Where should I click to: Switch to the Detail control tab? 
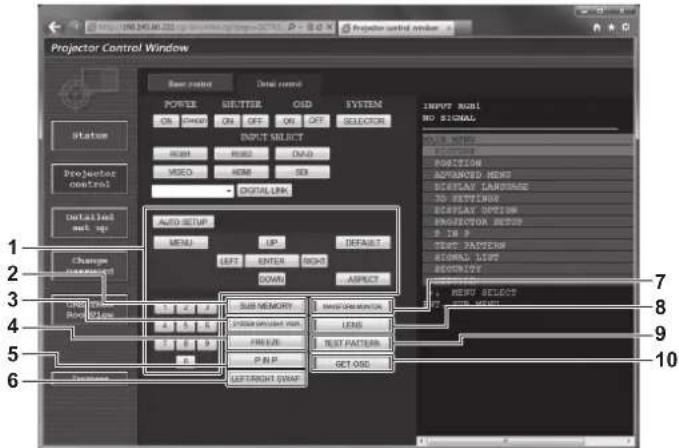pyautogui.click(x=279, y=84)
